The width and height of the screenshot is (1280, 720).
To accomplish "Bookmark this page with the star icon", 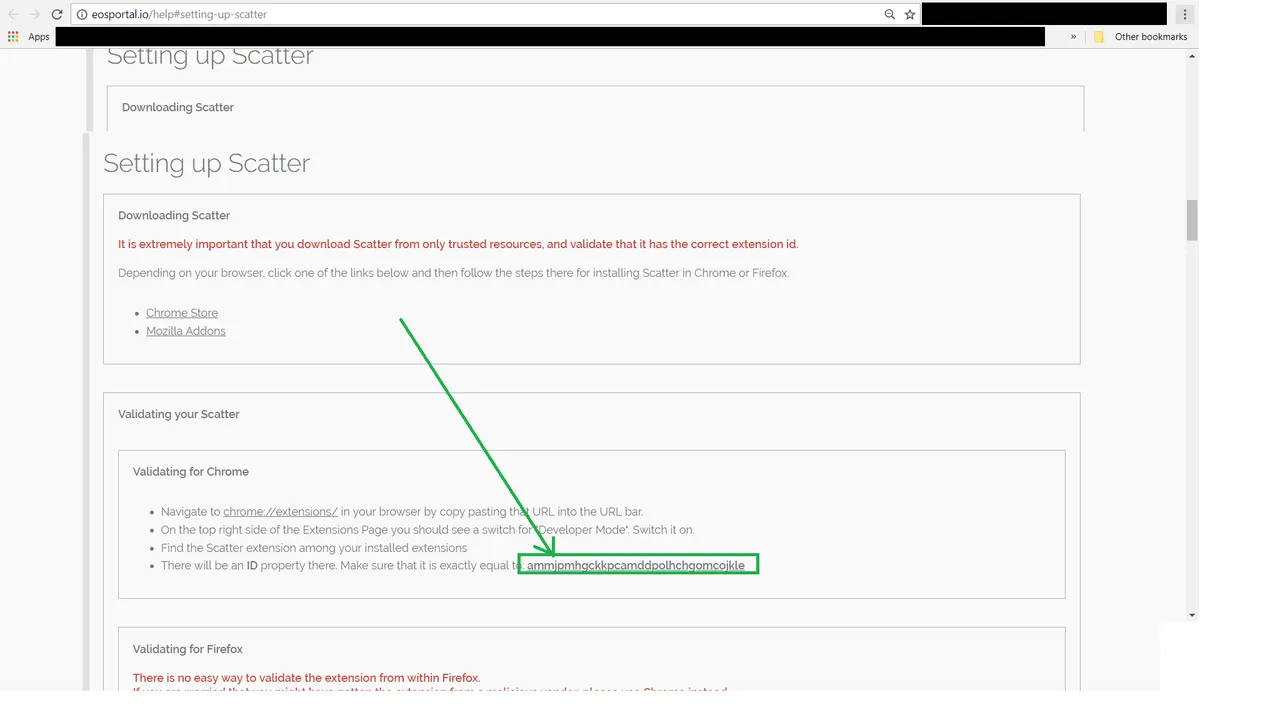I will pyautogui.click(x=910, y=14).
